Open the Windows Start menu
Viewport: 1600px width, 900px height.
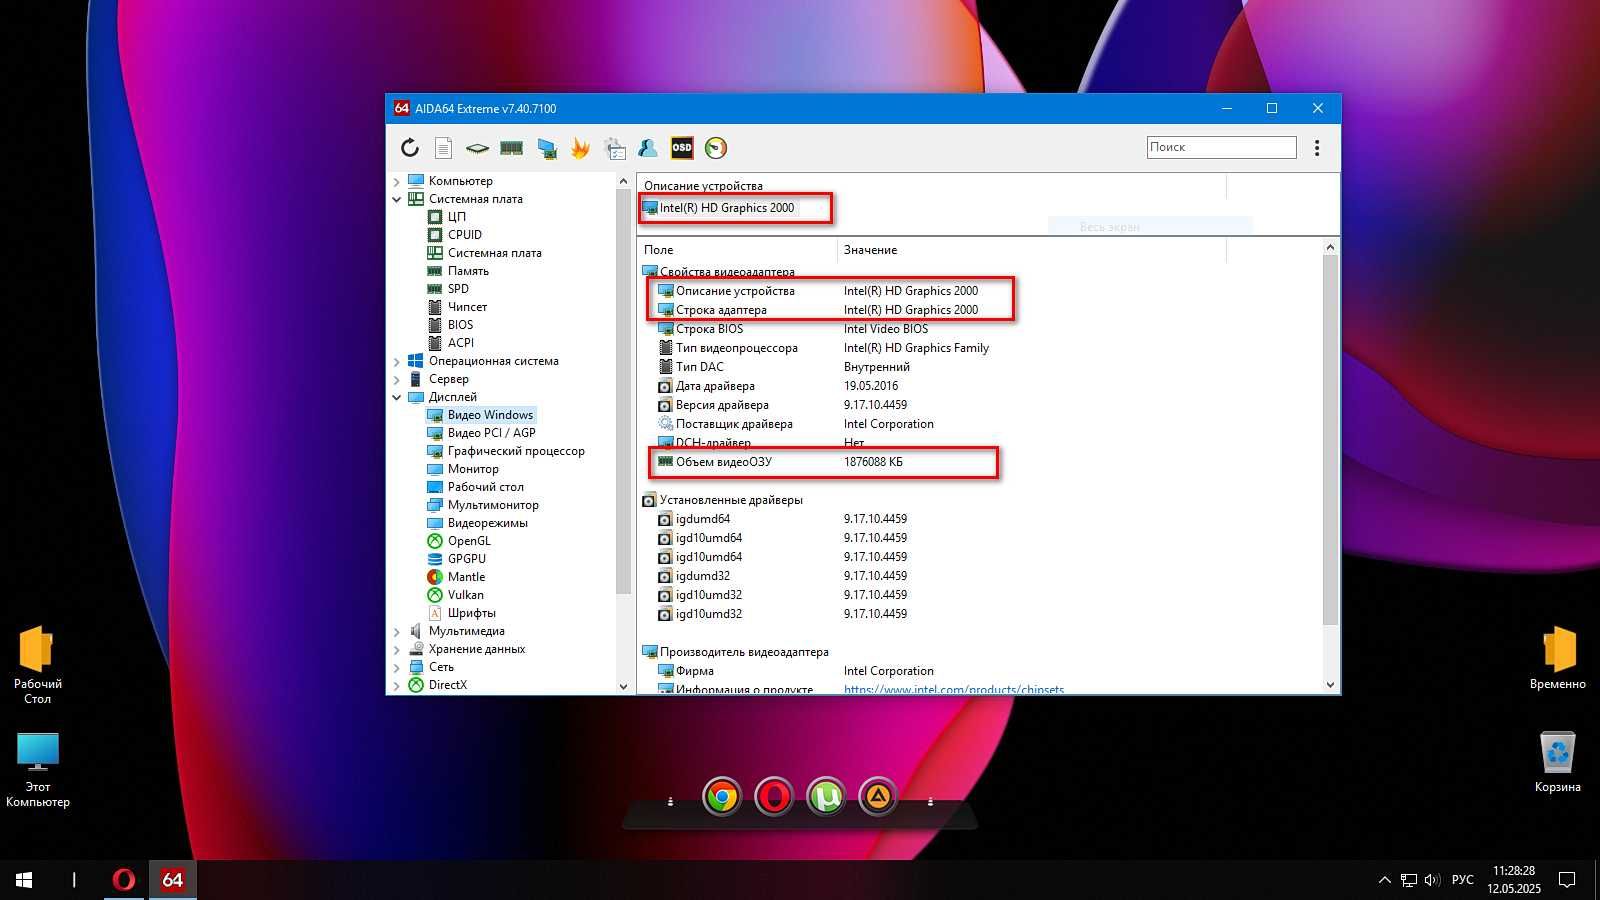24,880
